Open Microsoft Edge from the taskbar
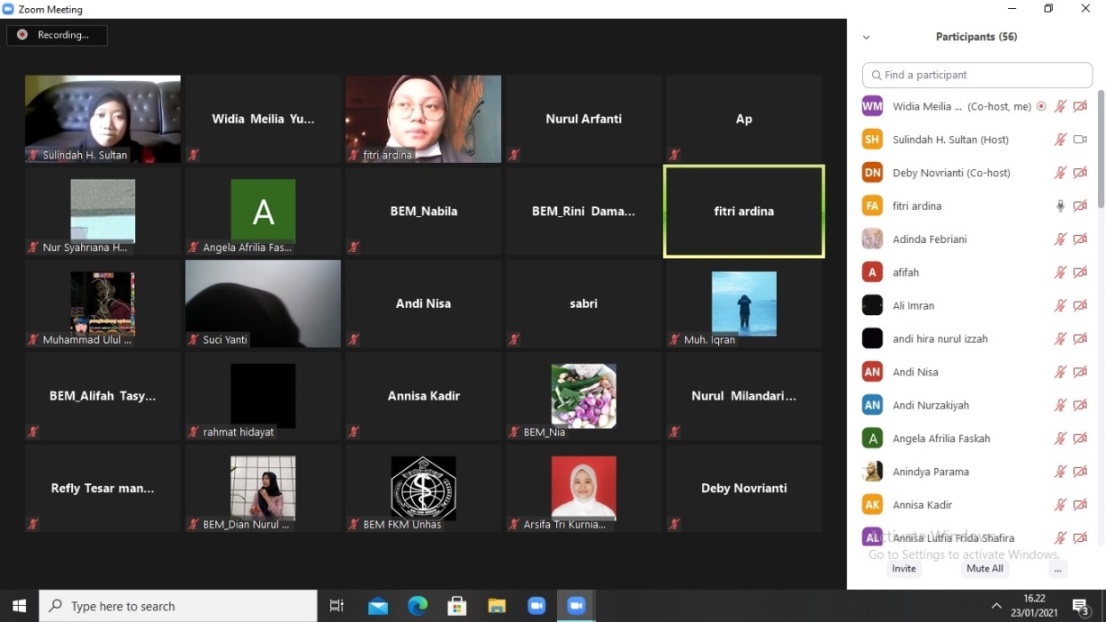The height and width of the screenshot is (622, 1106). pyautogui.click(x=418, y=606)
